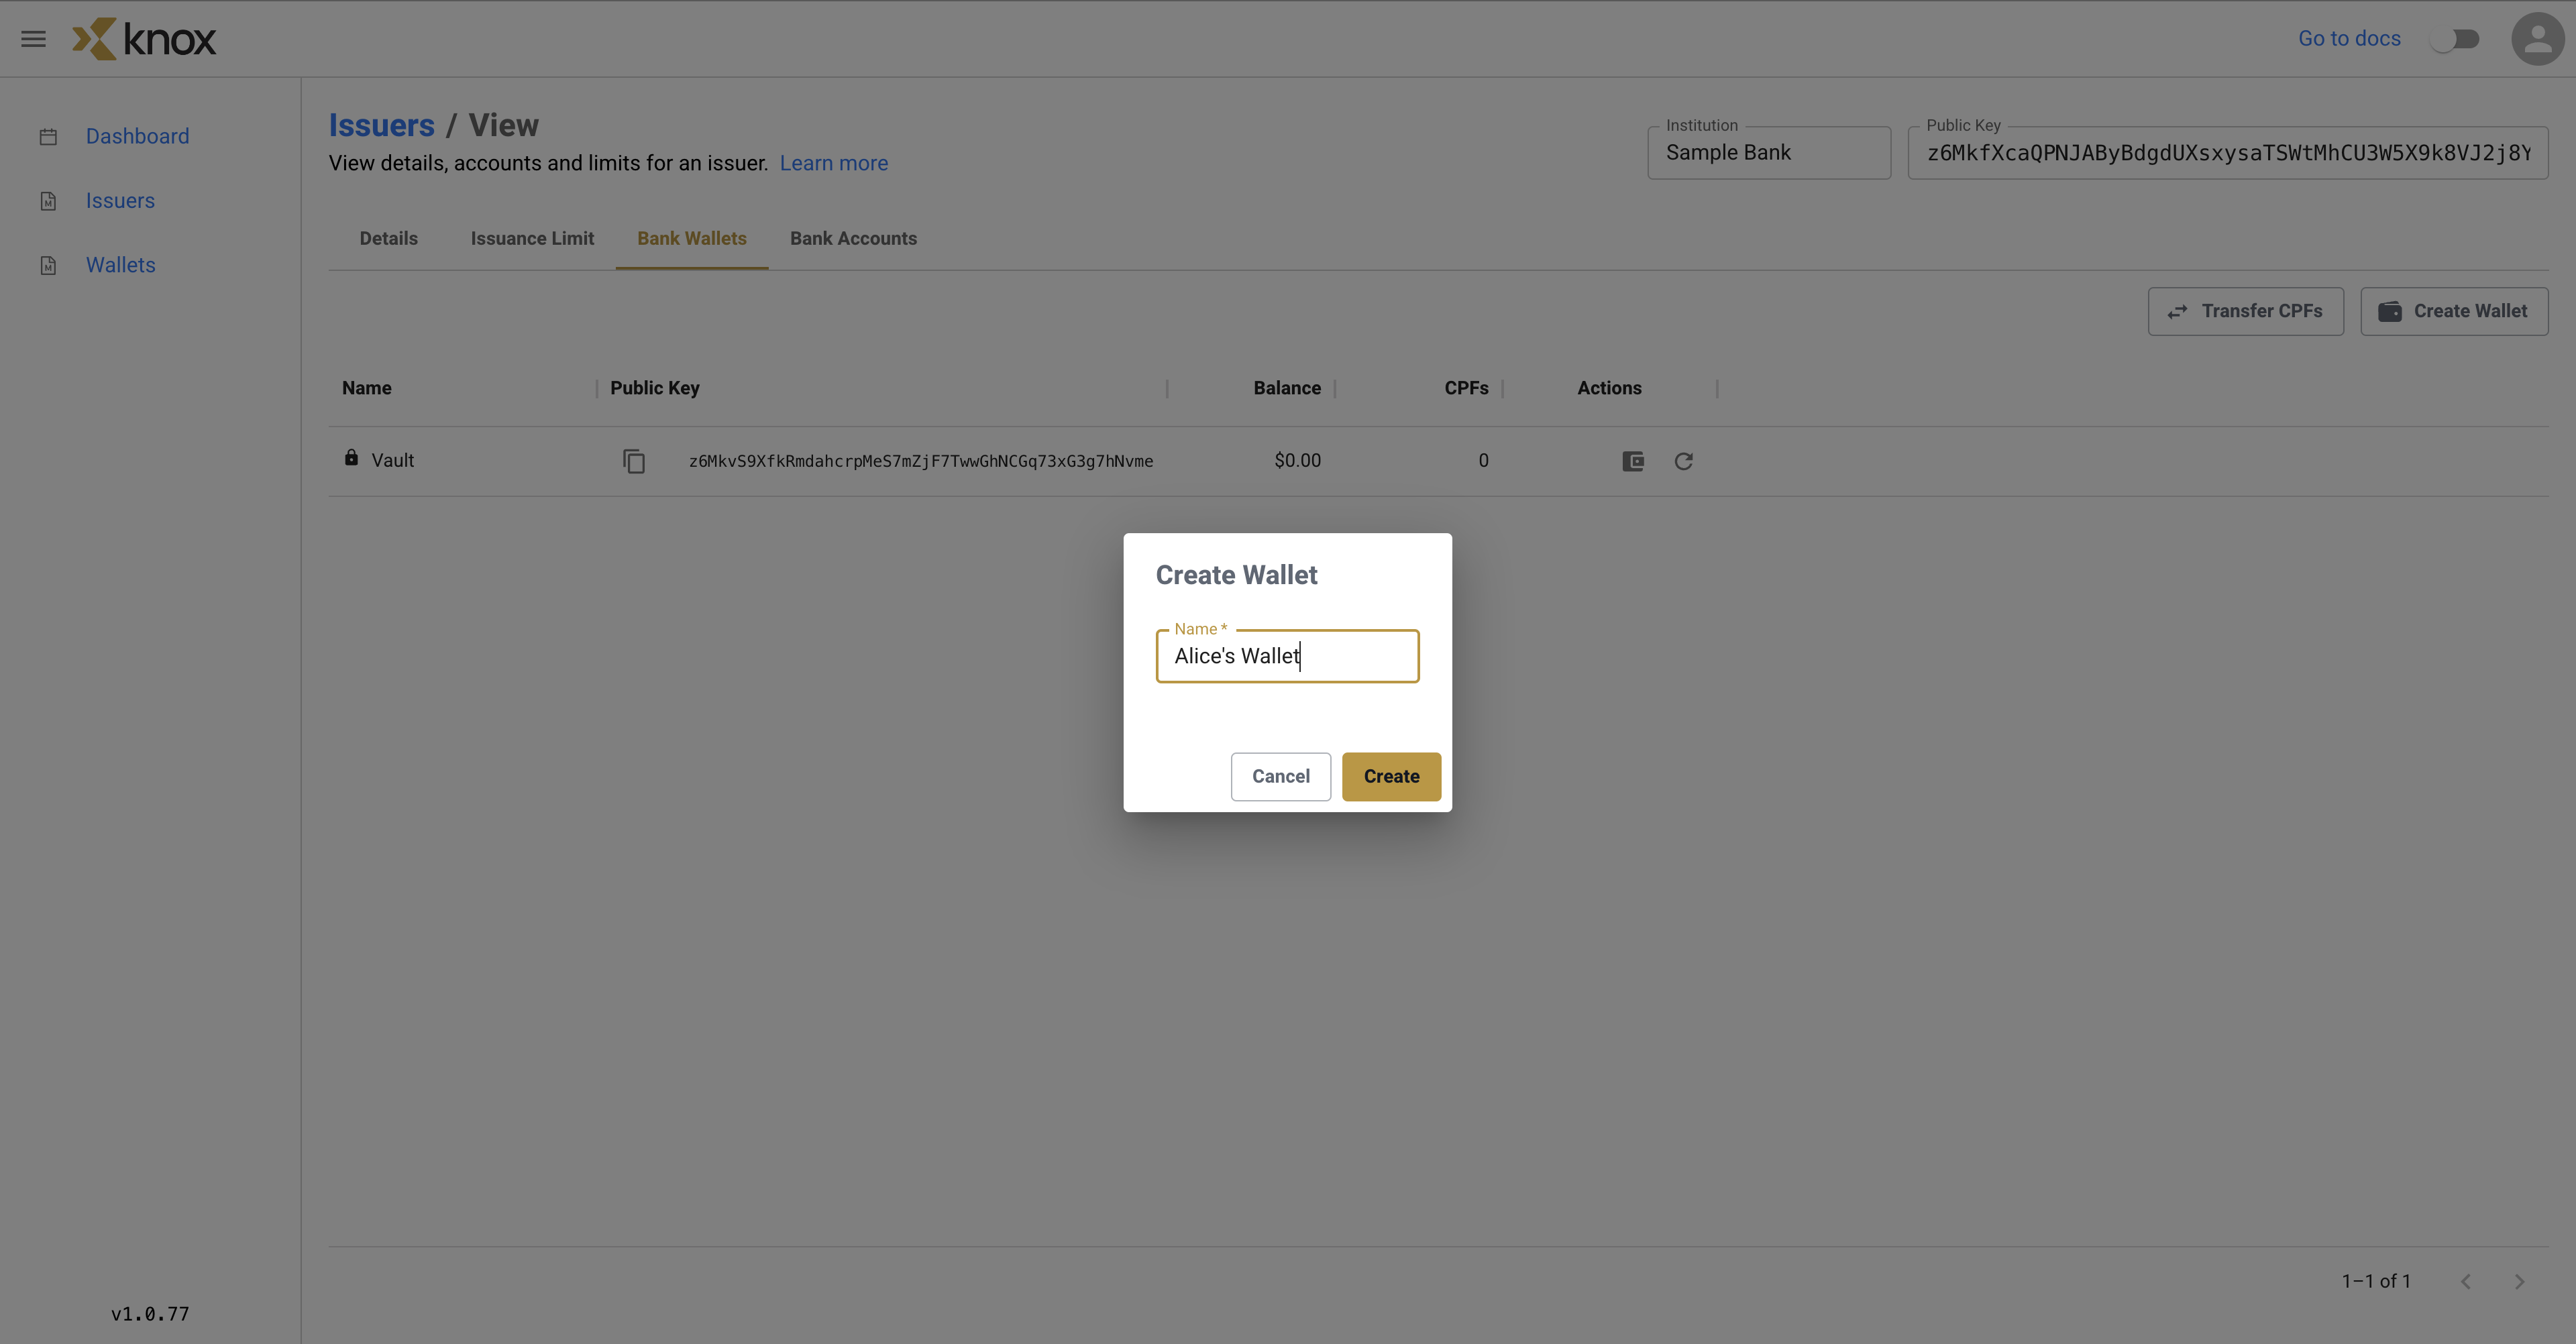Image resolution: width=2576 pixels, height=1344 pixels.
Task: Click the Public Key column header
Action: click(655, 388)
